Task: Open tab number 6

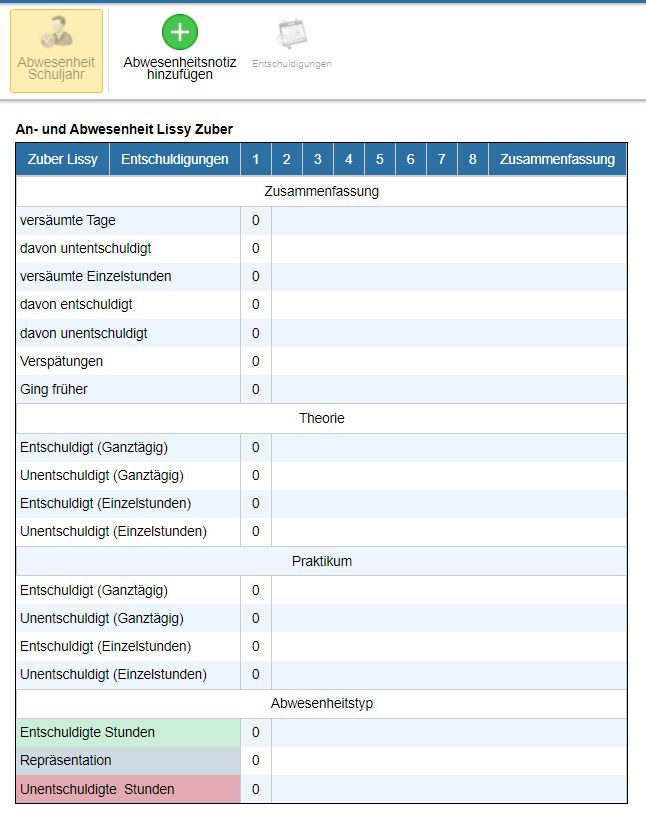Action: click(x=411, y=160)
